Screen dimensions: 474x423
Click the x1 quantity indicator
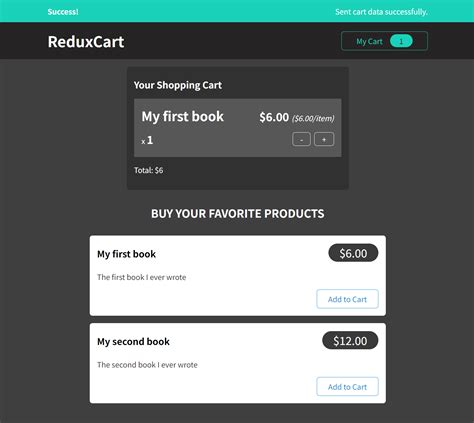(147, 140)
